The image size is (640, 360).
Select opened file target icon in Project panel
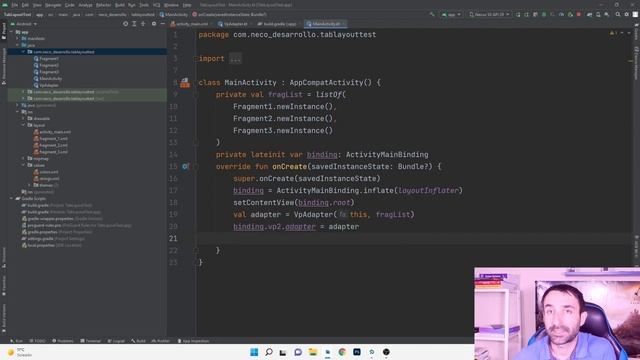(125, 24)
